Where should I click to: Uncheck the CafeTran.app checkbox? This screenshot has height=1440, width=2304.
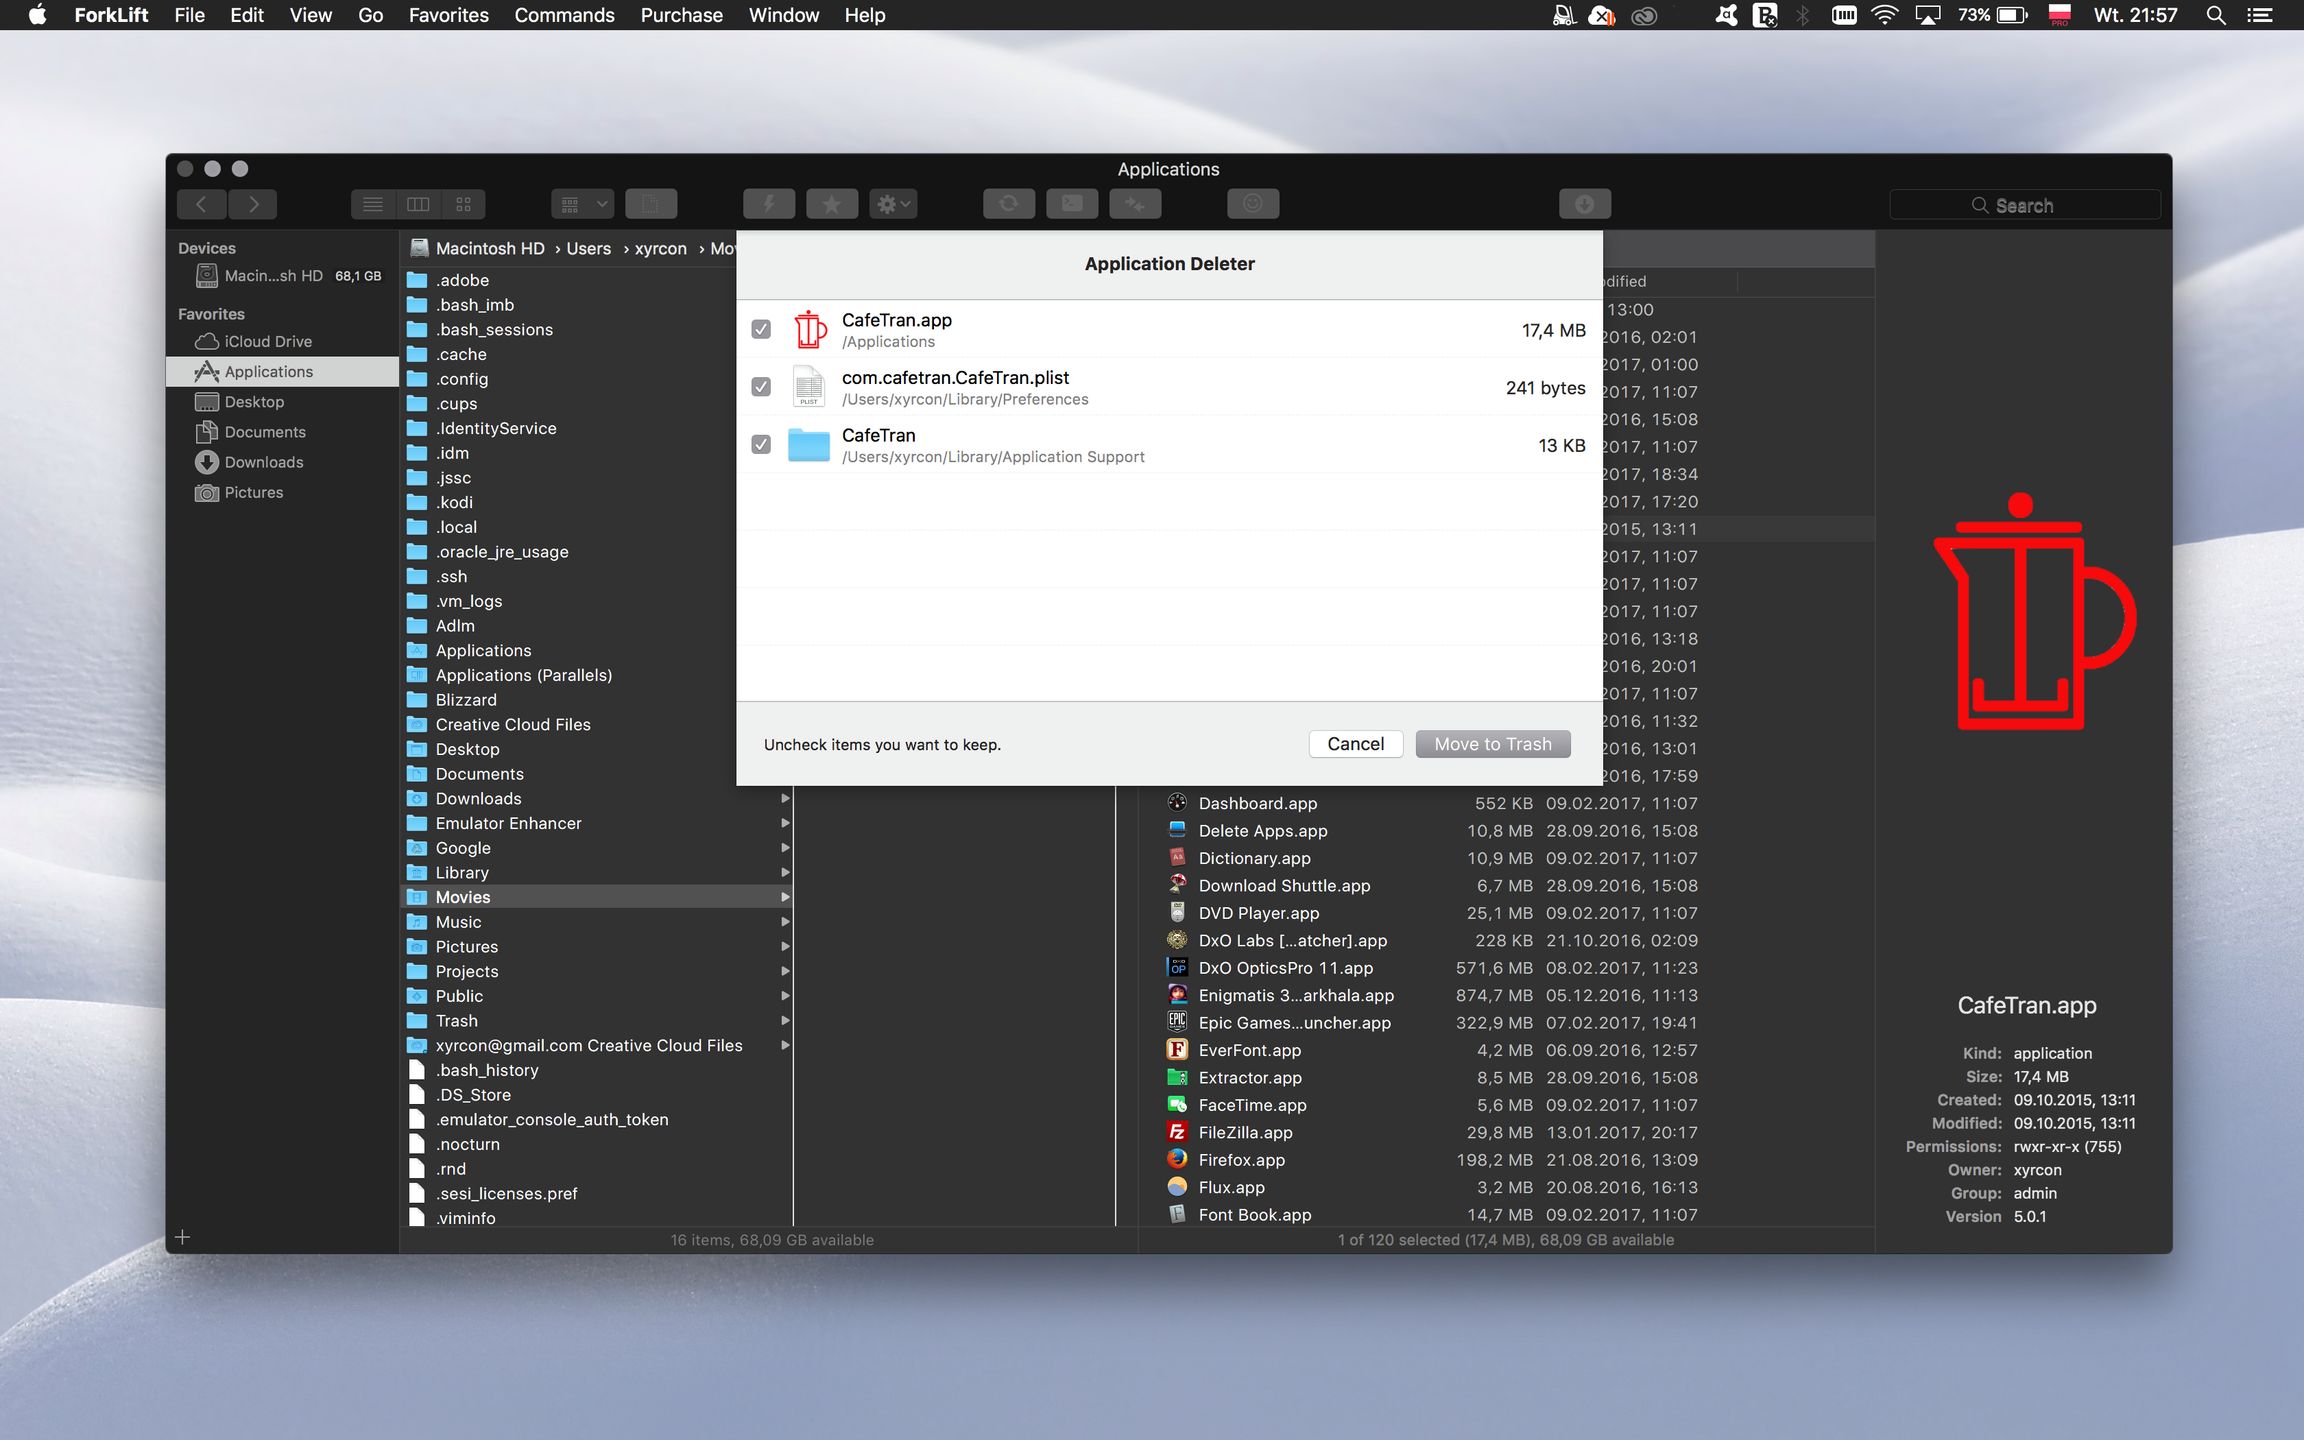(x=761, y=329)
